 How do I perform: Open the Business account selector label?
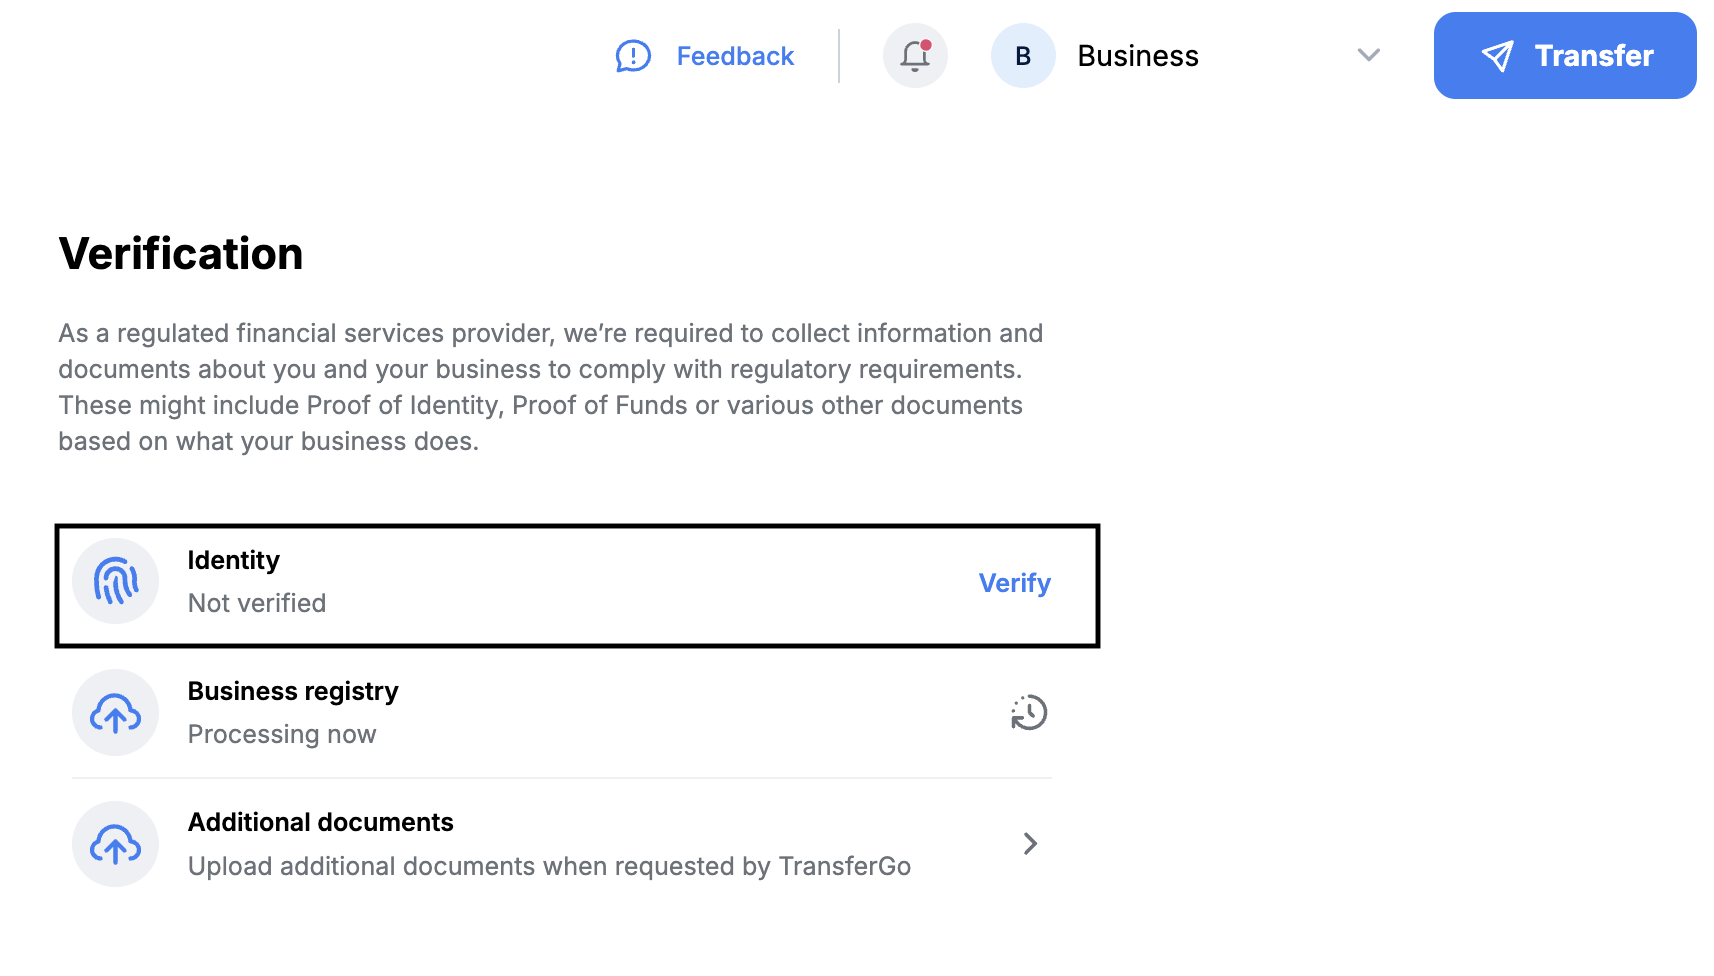pos(1138,56)
